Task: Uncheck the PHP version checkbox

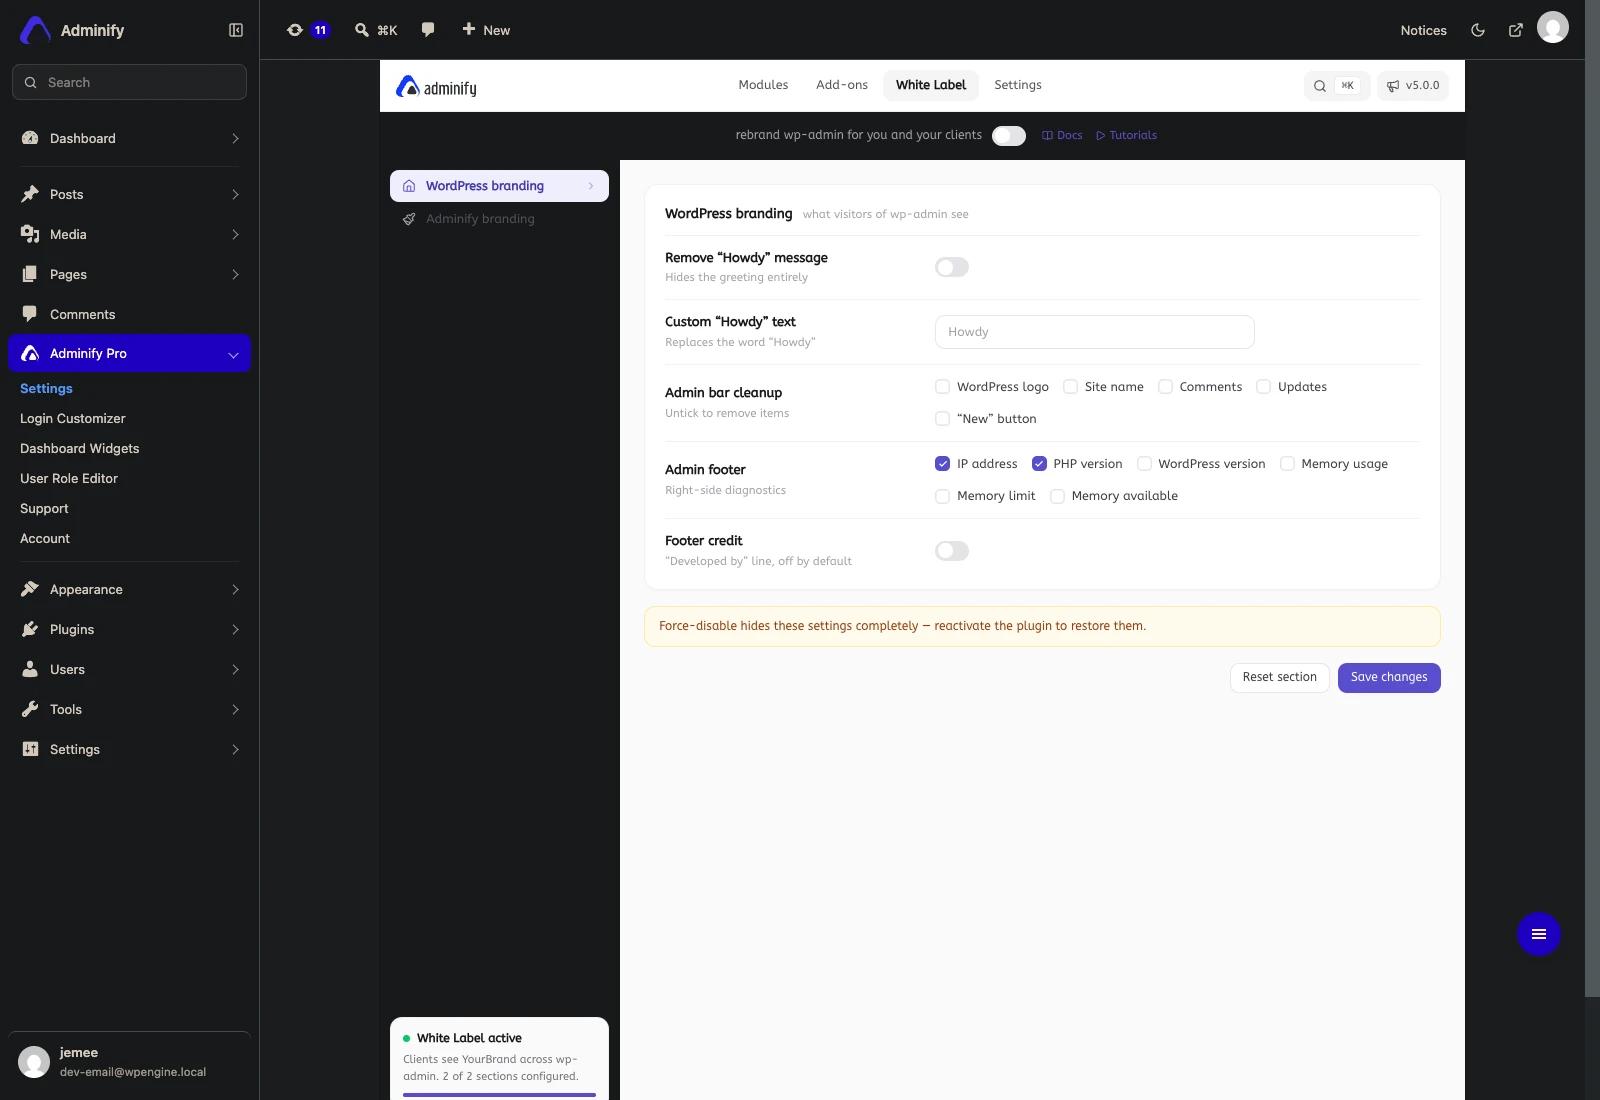Action: (x=1039, y=464)
